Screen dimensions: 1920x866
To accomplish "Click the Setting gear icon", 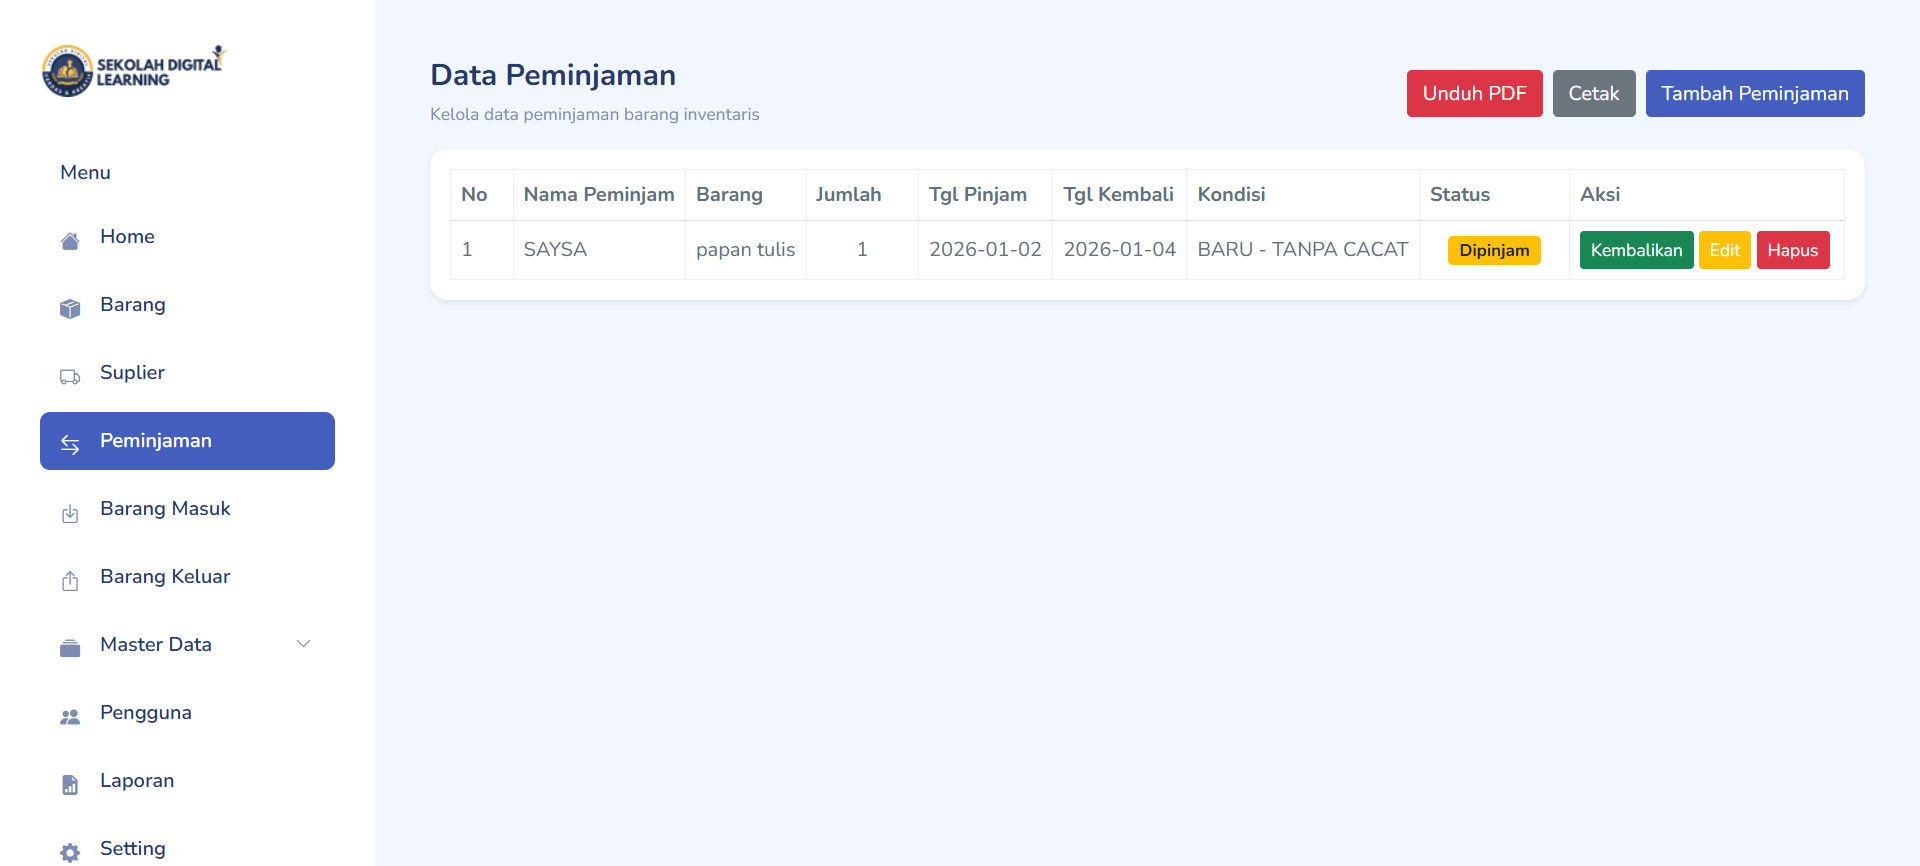I will [70, 852].
